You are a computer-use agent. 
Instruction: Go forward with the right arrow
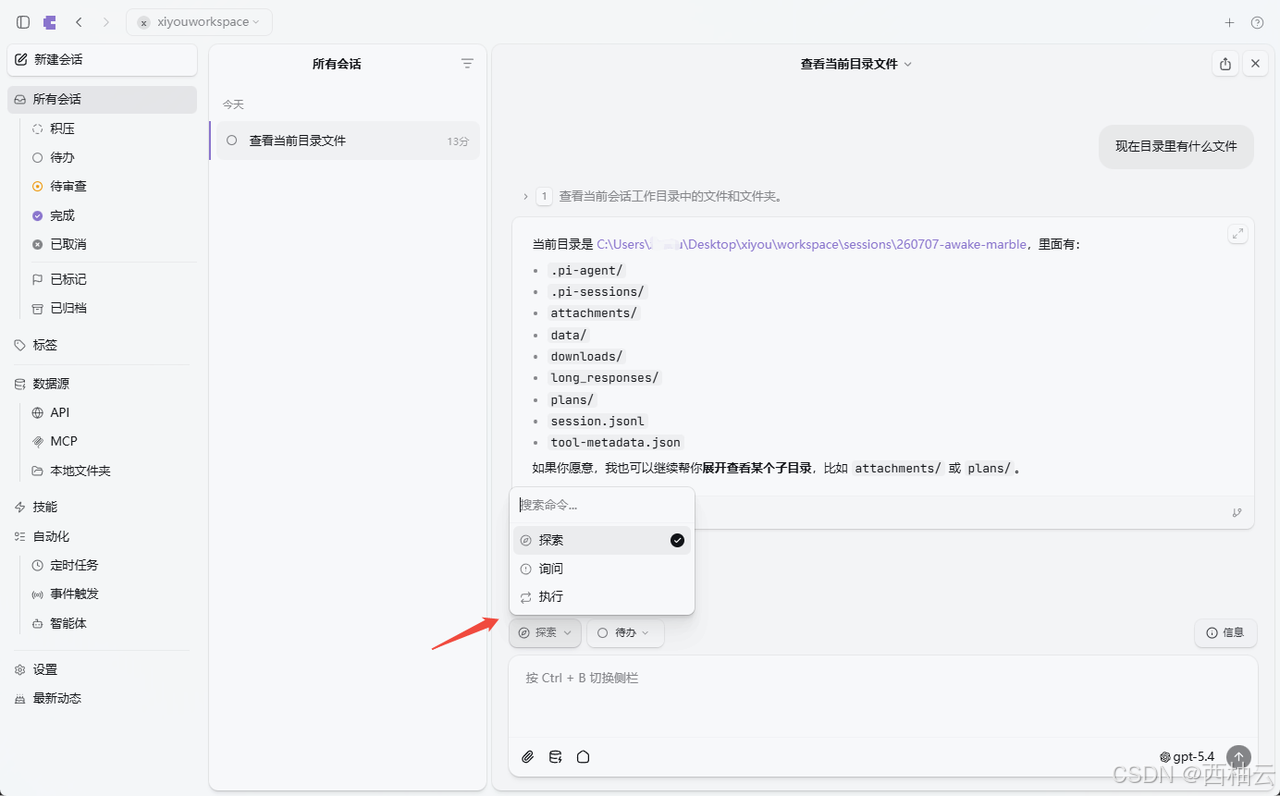coord(106,22)
